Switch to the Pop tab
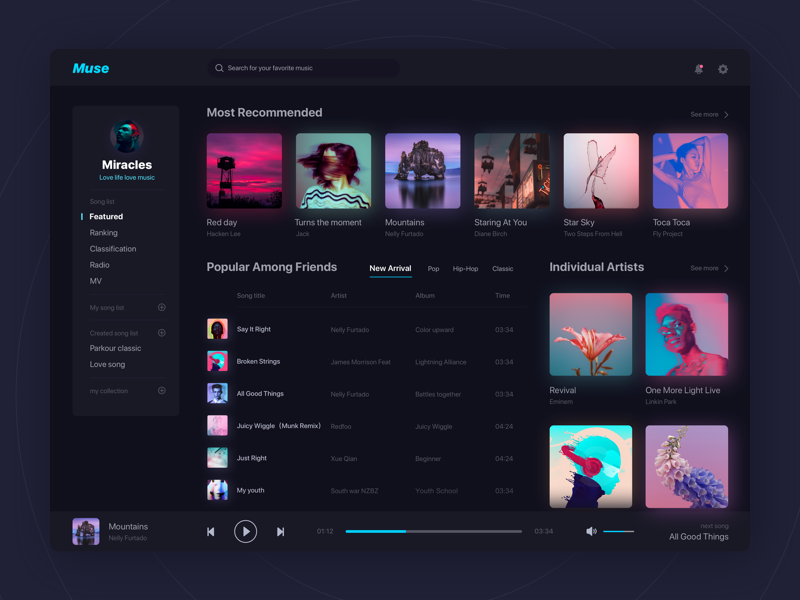Image resolution: width=800 pixels, height=600 pixels. [433, 269]
